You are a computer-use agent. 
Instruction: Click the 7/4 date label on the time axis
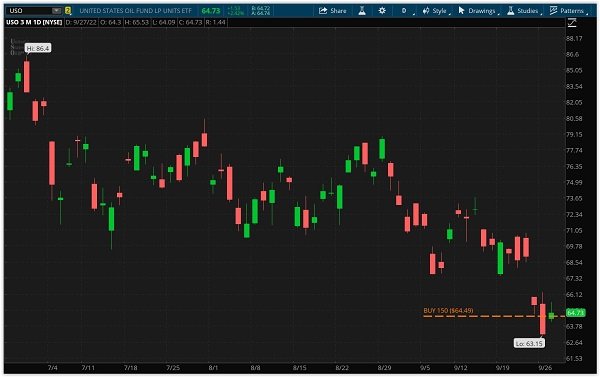pos(52,368)
